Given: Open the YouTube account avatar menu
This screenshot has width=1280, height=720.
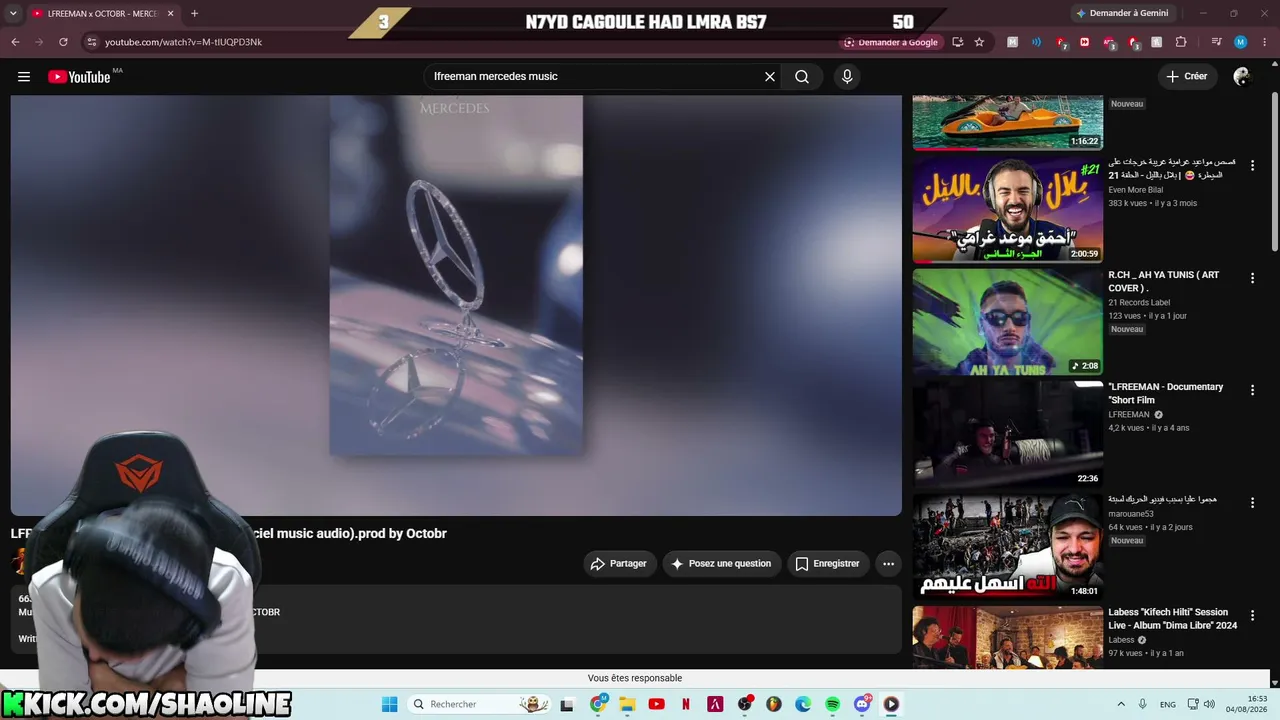Looking at the screenshot, I should coord(1242,77).
